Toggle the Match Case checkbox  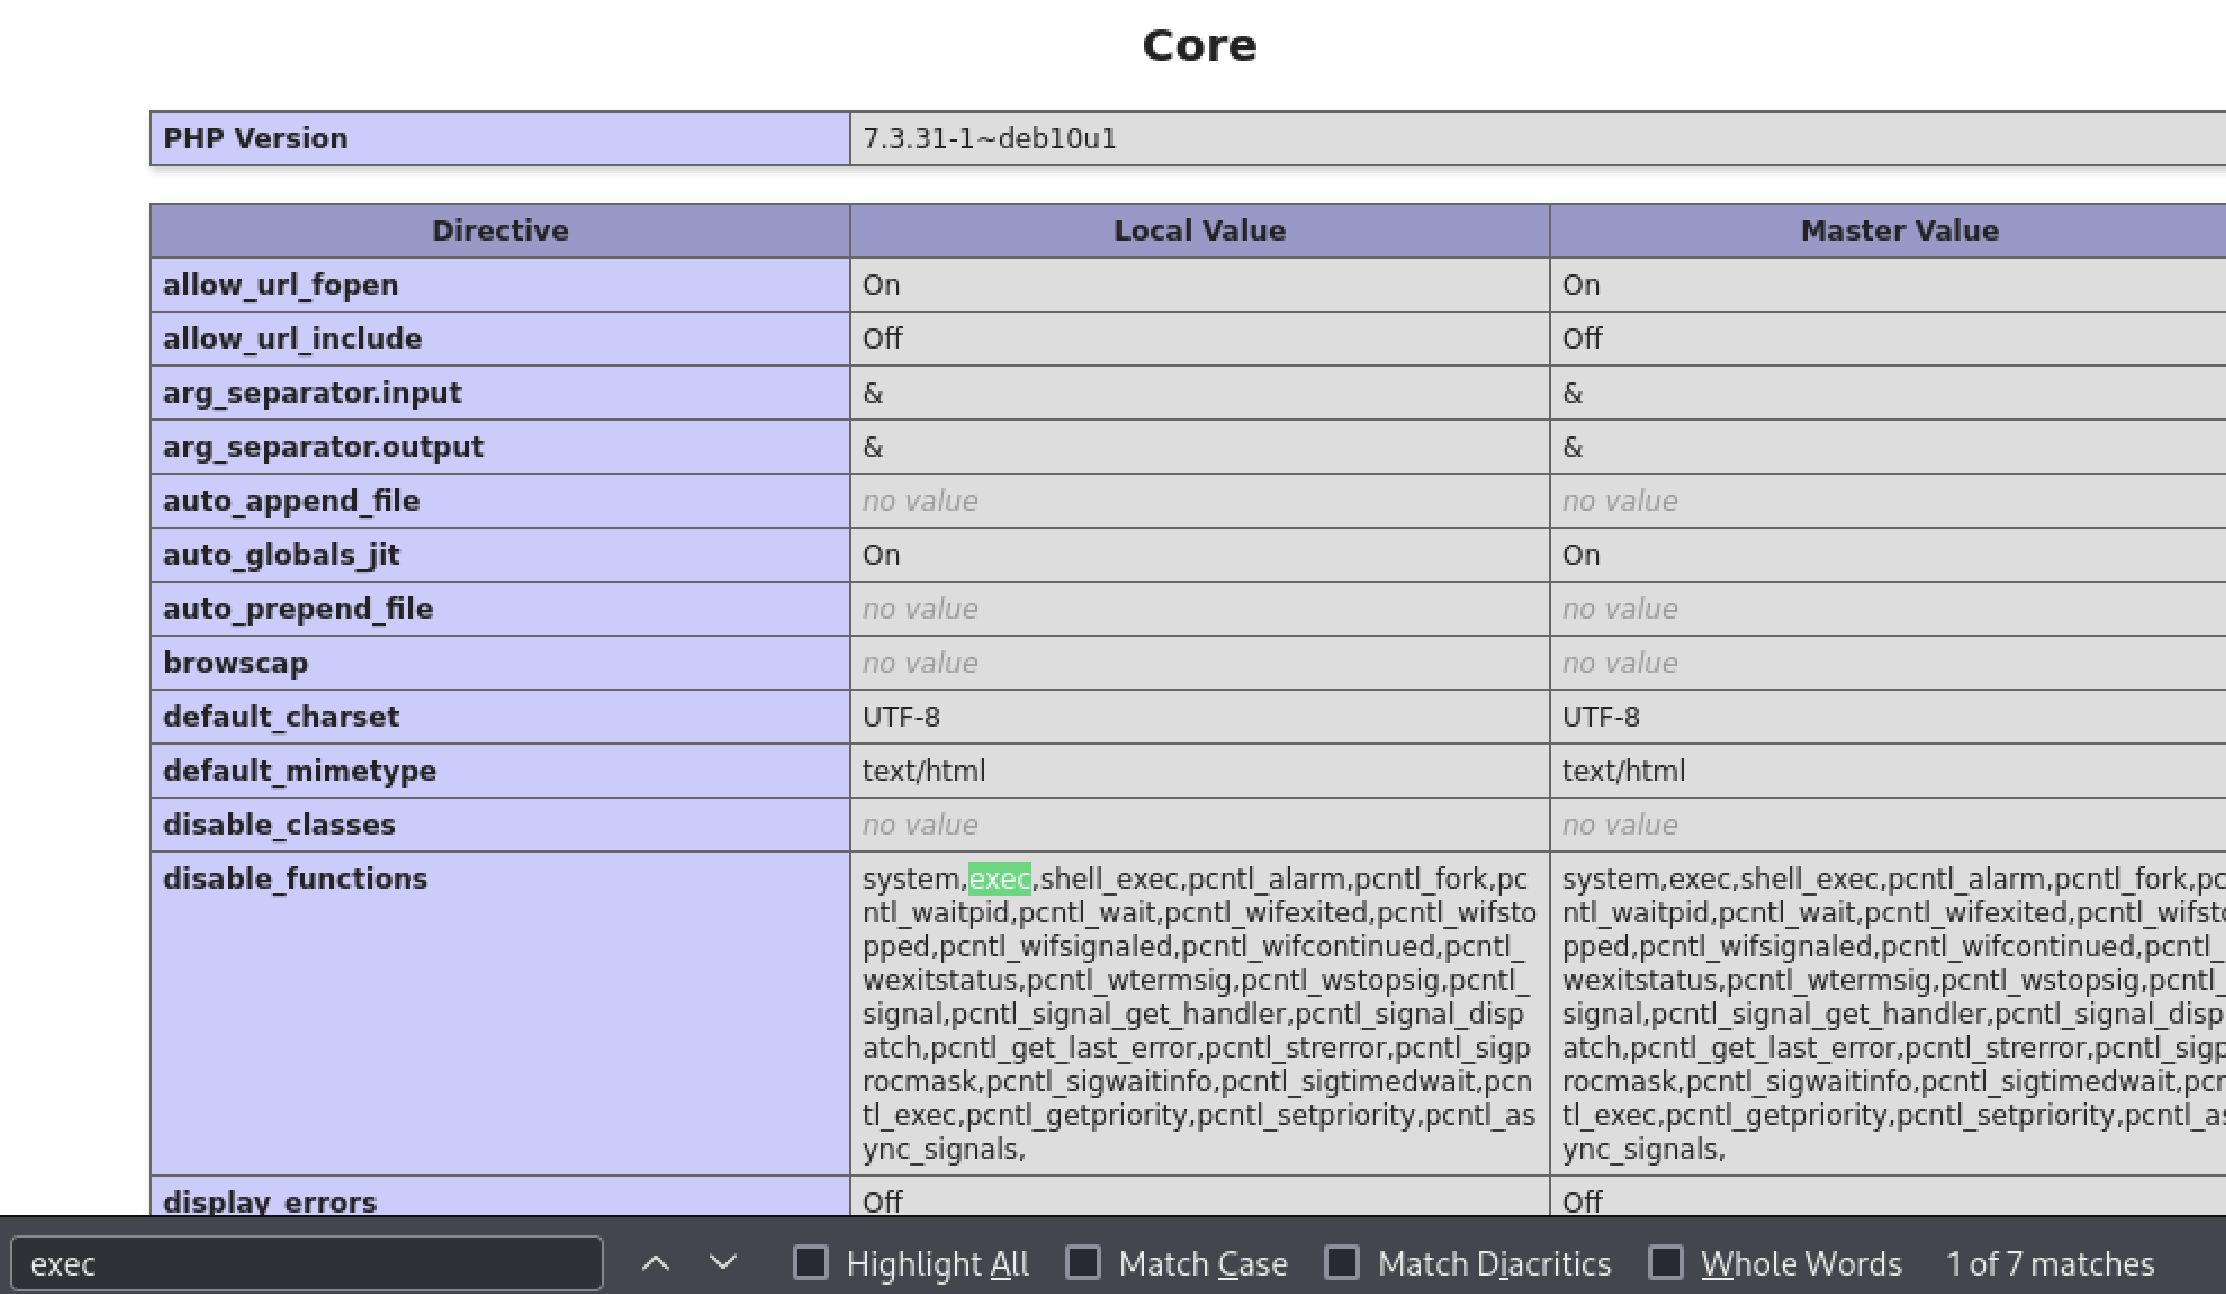coord(1083,1263)
